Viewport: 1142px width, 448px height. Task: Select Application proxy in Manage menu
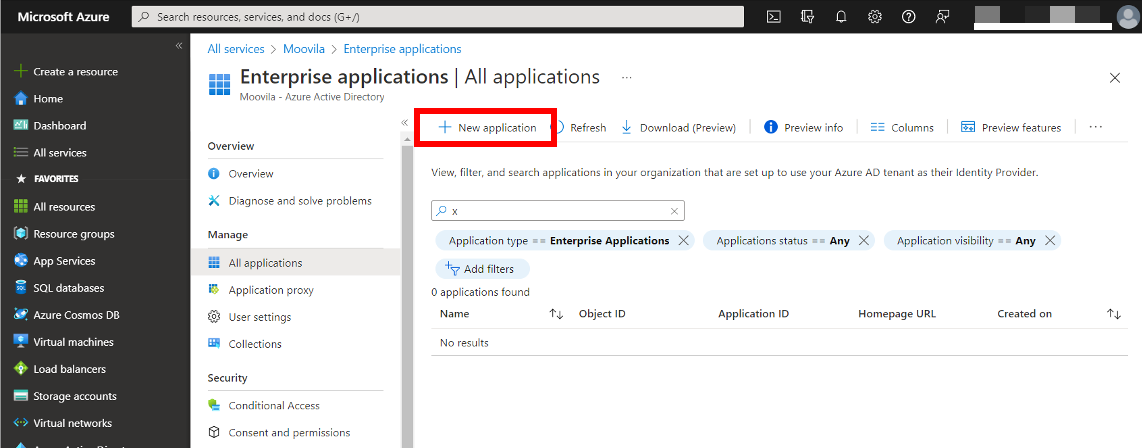(x=270, y=290)
